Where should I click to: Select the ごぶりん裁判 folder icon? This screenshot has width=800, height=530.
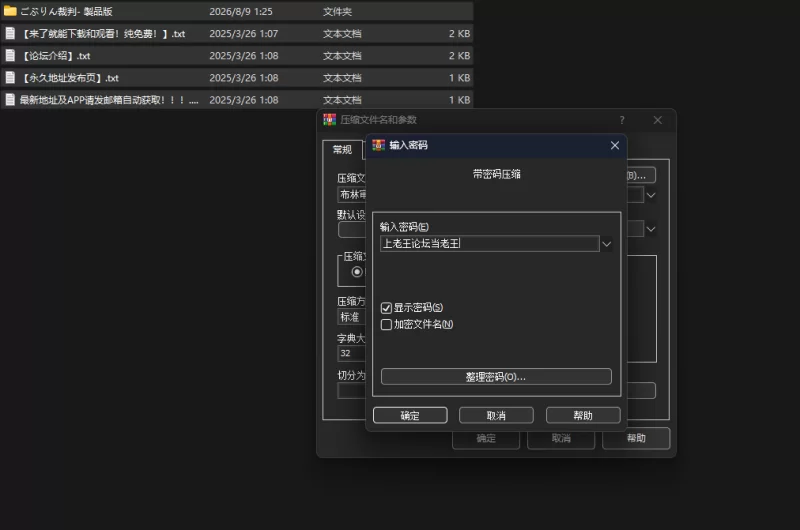[x=10, y=11]
